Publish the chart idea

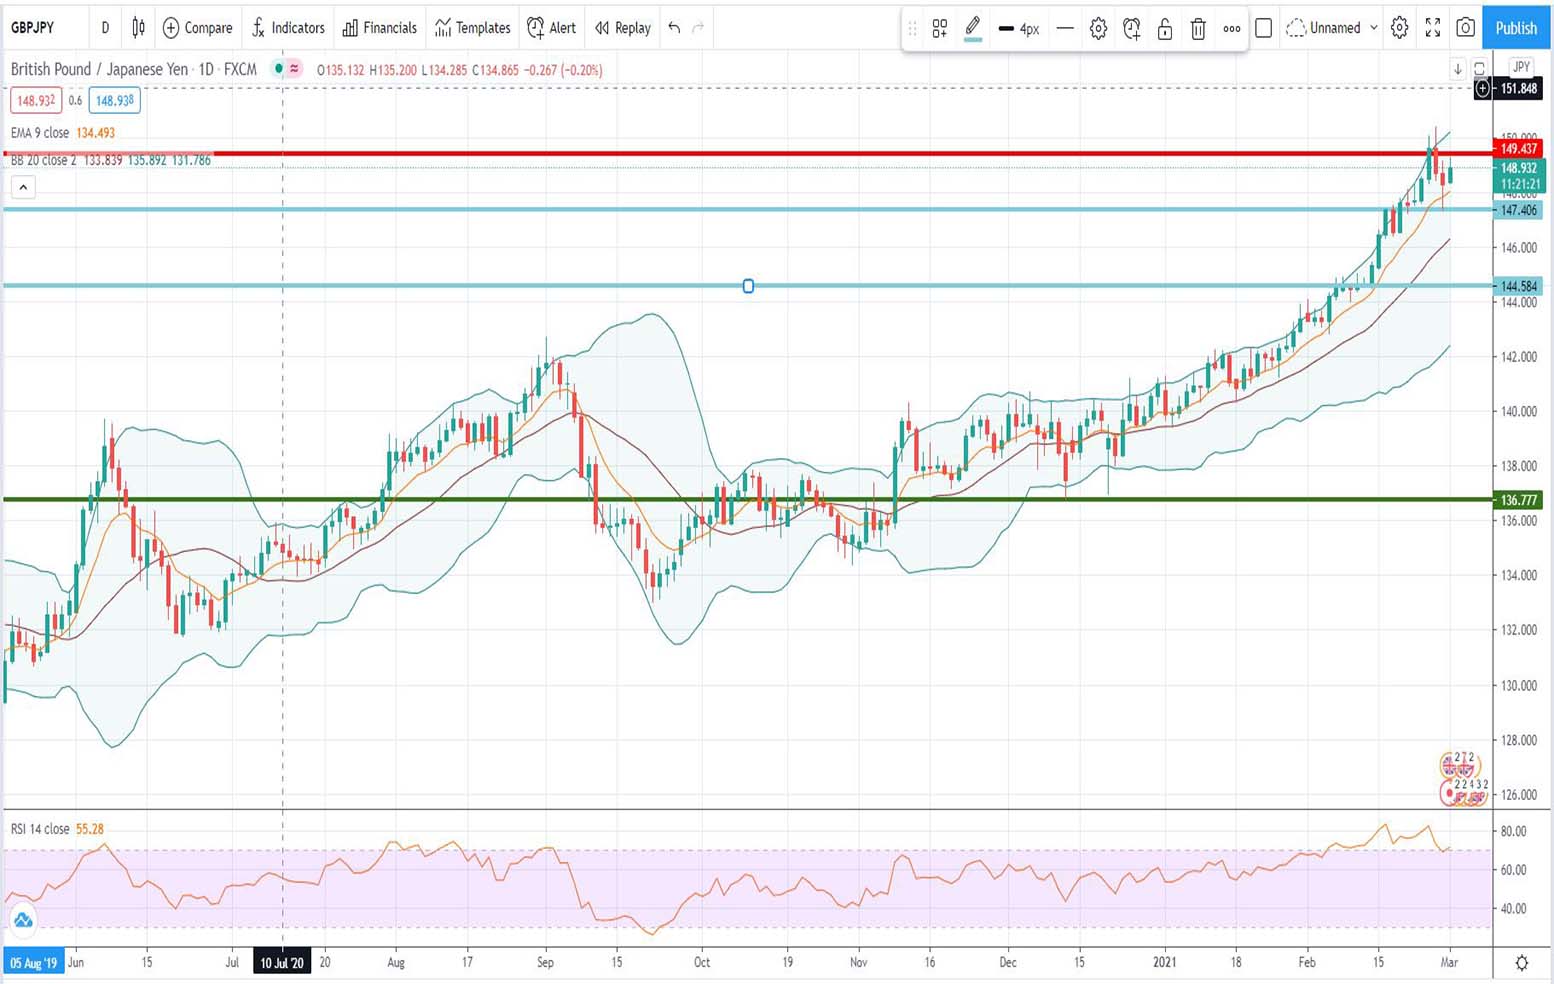1515,28
